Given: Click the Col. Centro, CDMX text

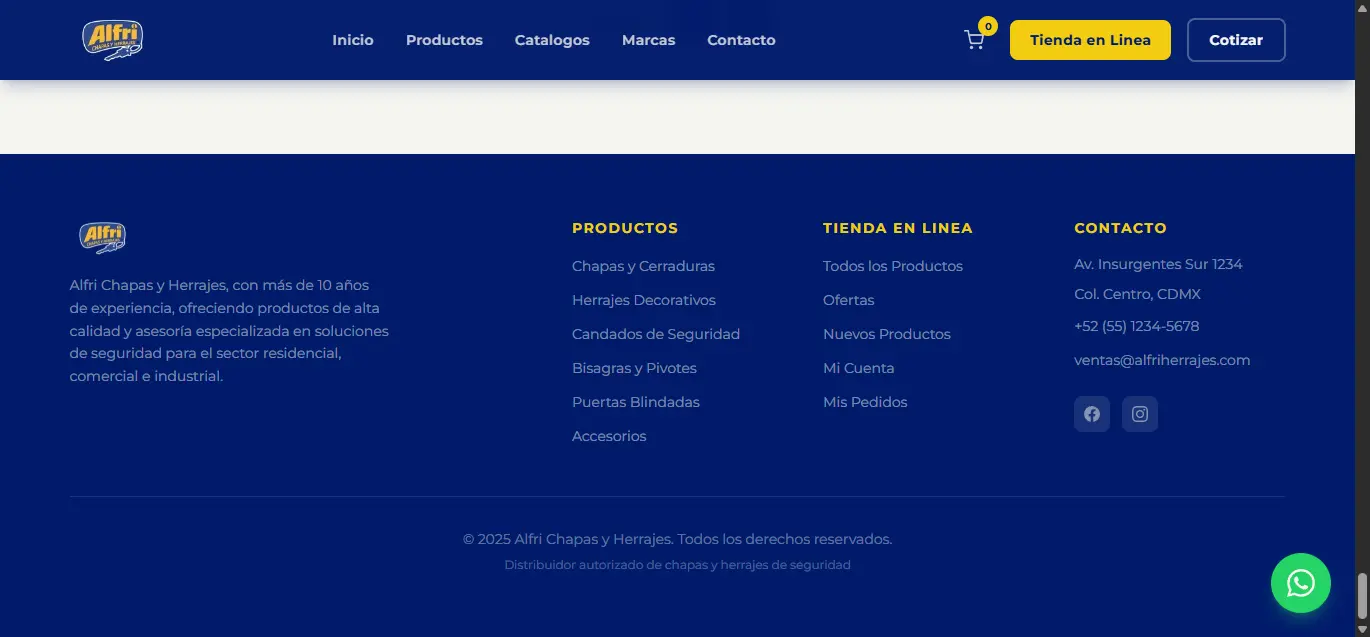Looking at the screenshot, I should [1137, 294].
